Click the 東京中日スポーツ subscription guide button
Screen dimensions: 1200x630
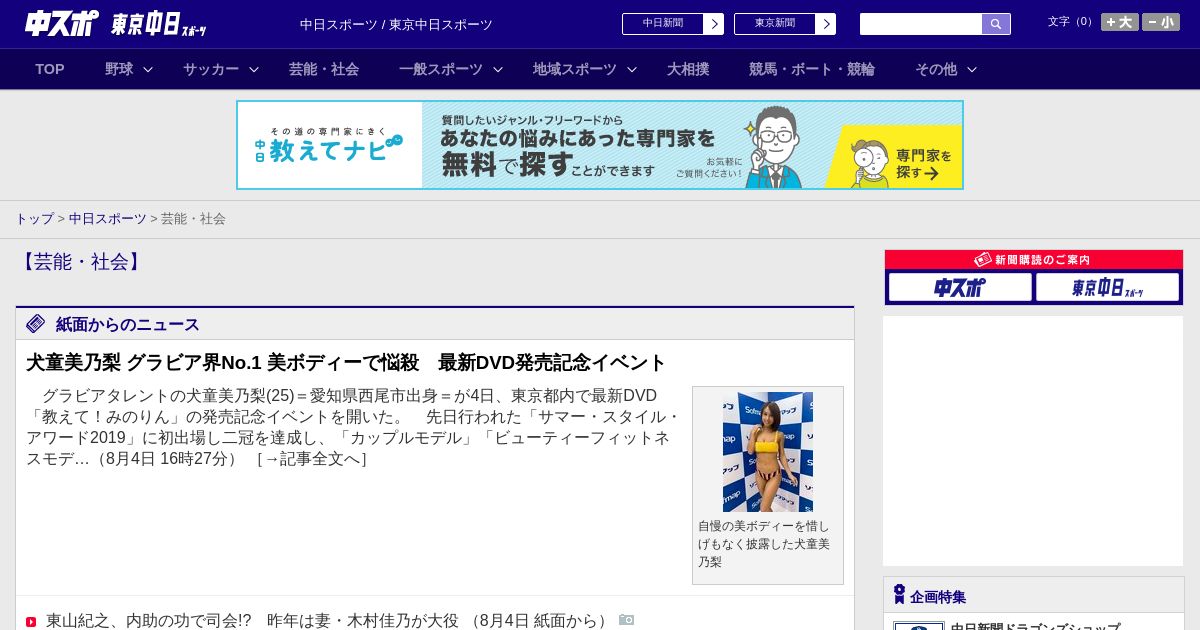1107,287
